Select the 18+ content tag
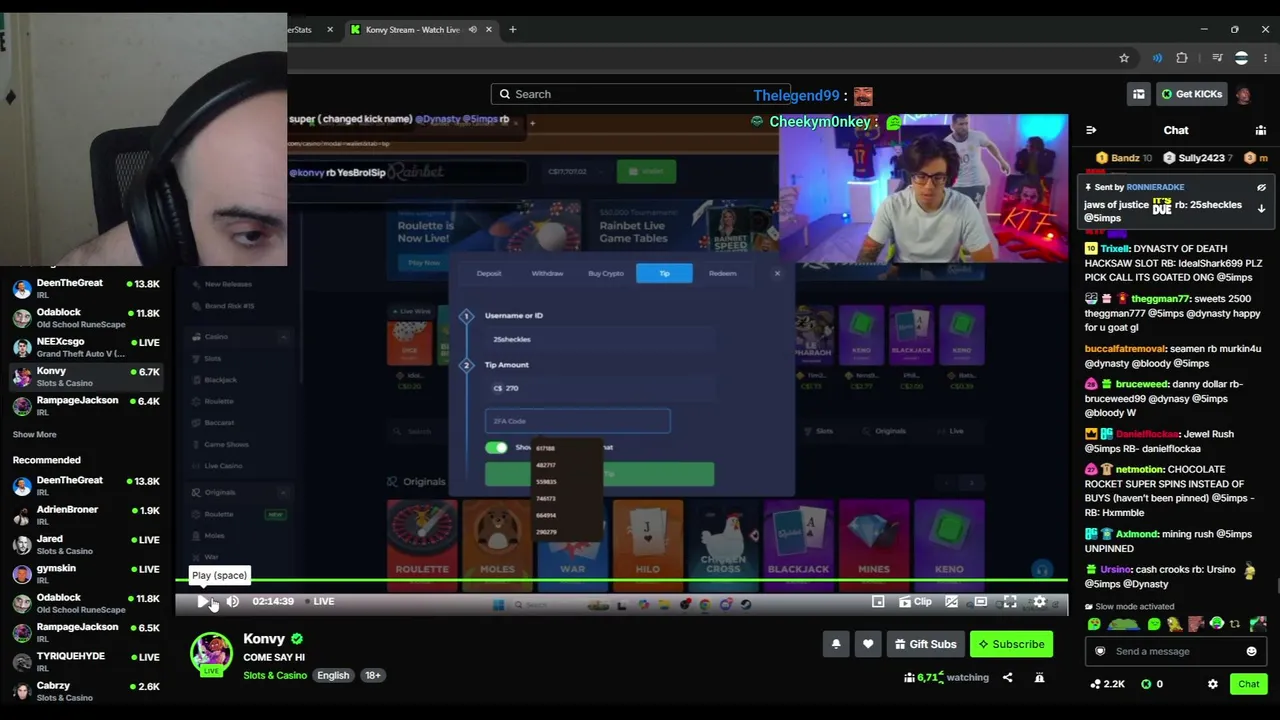Screen dimensions: 1280x720 372,675
